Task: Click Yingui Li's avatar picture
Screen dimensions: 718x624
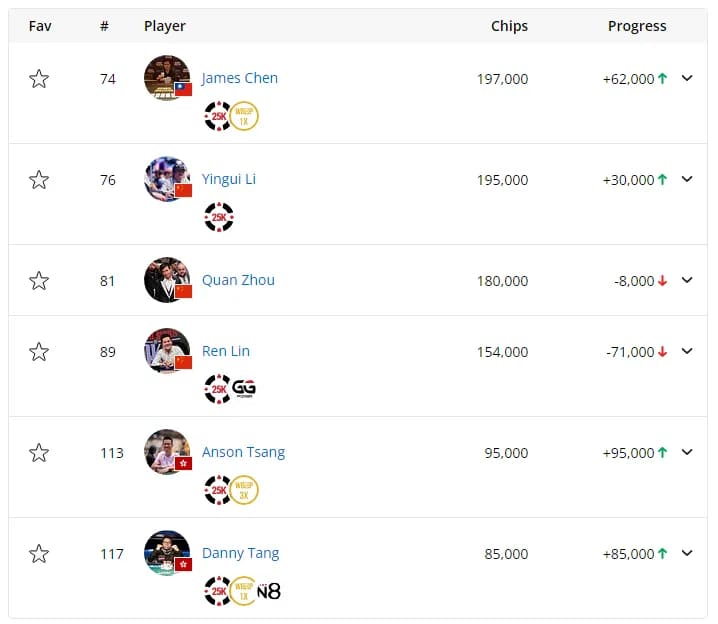Action: click(x=166, y=180)
